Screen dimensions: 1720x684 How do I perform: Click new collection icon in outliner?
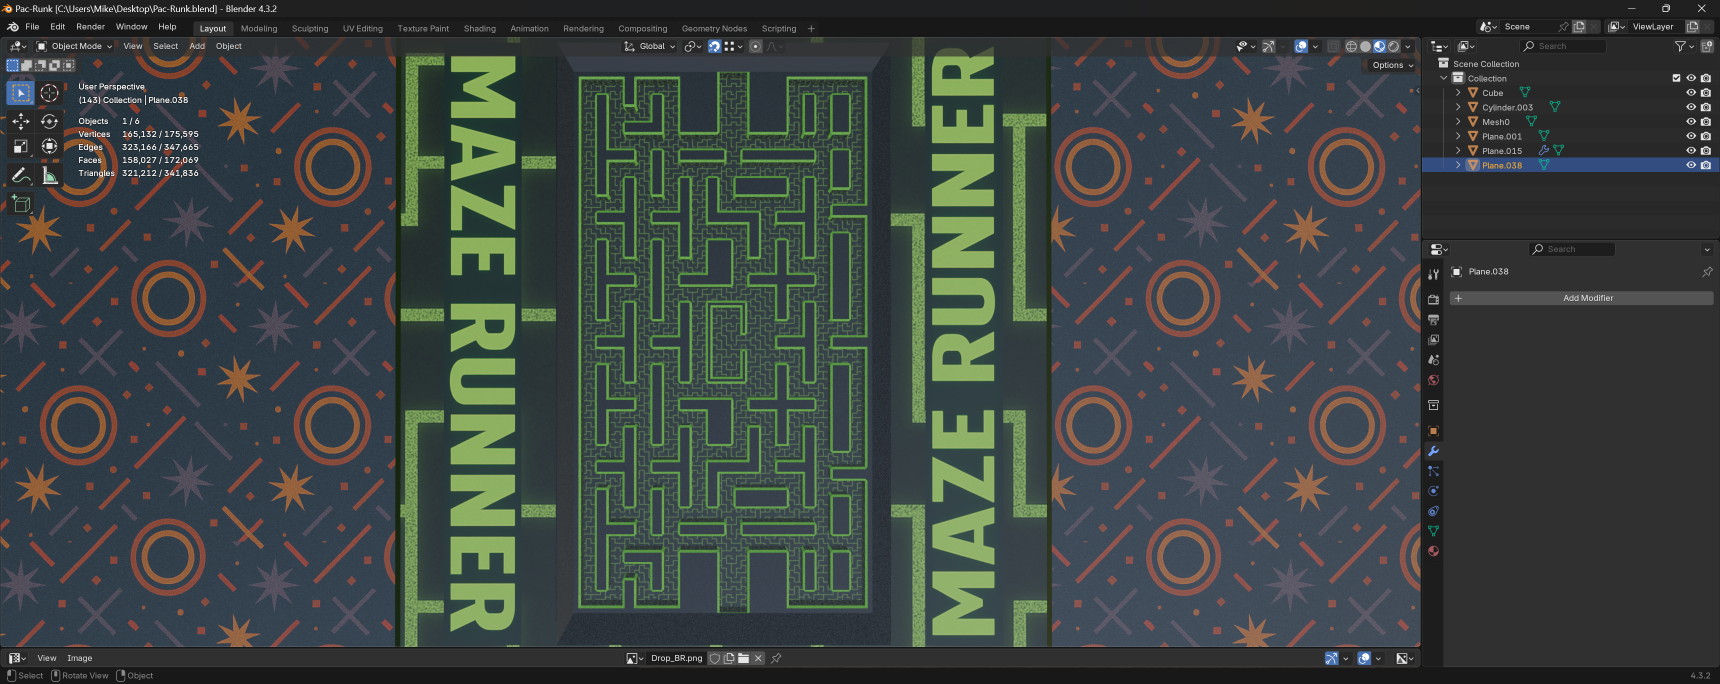pyautogui.click(x=1707, y=46)
